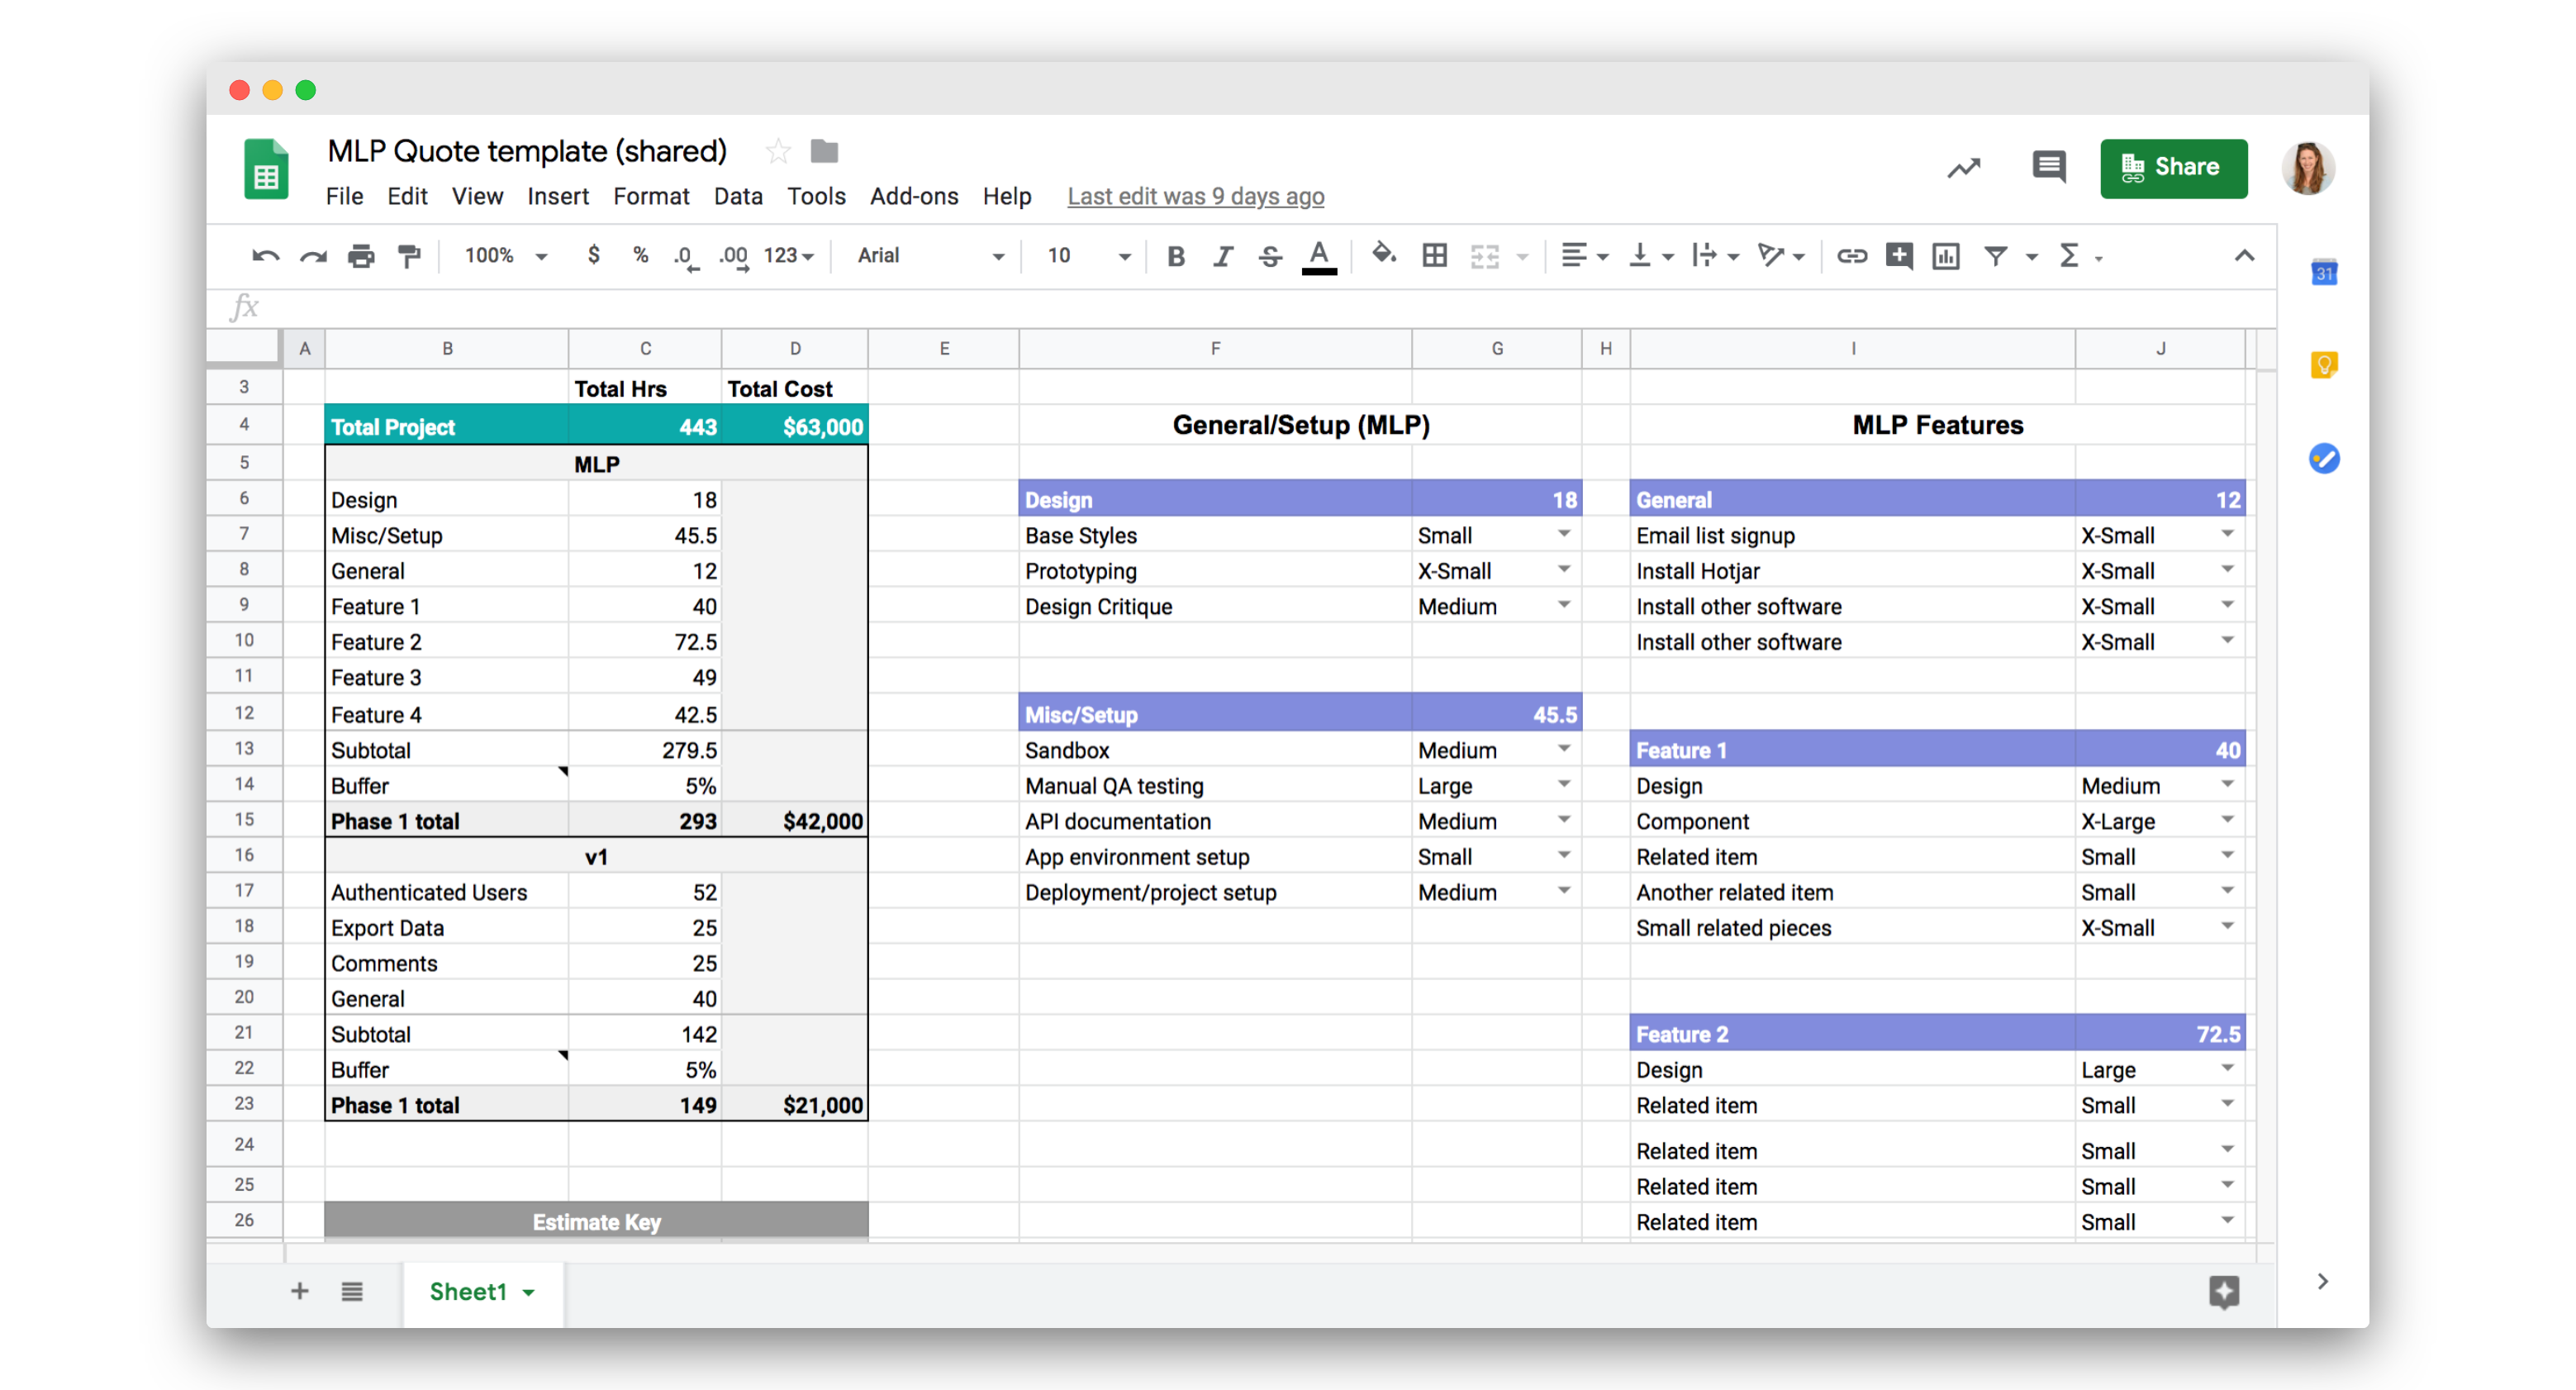Click the Merge cells icon
2576x1390 pixels.
(x=1485, y=257)
